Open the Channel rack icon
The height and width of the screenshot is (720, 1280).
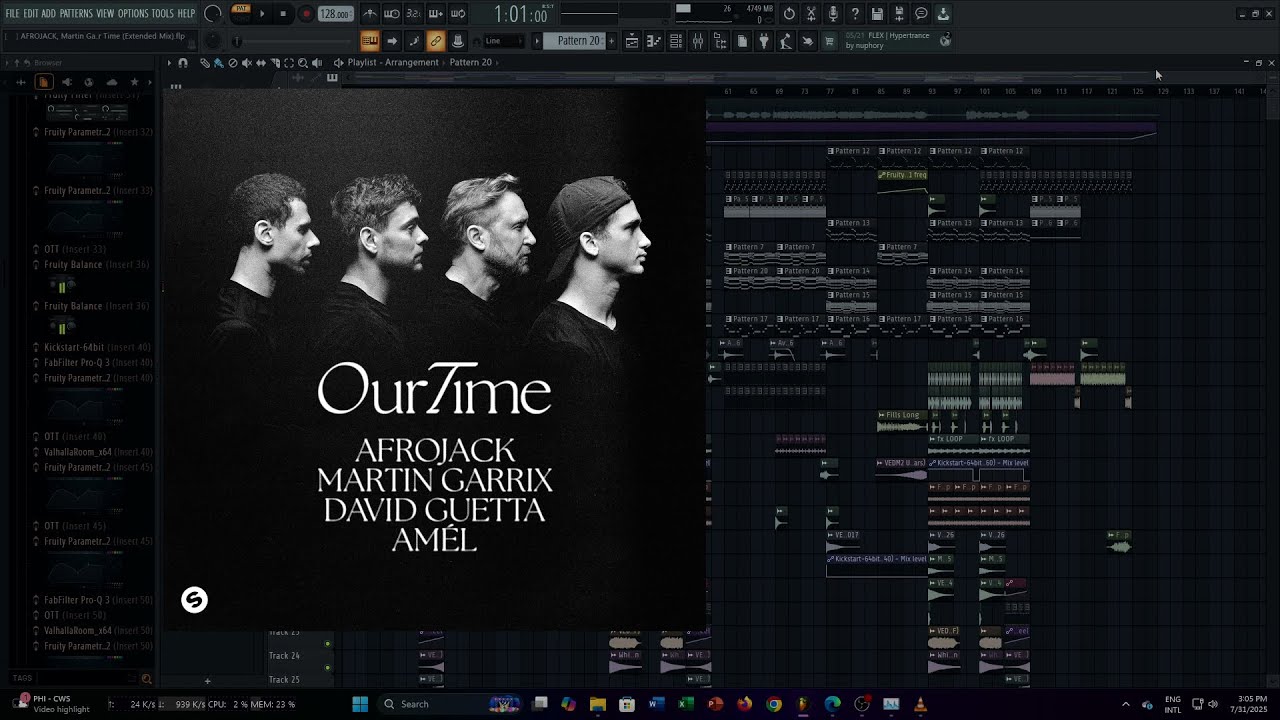click(x=676, y=41)
